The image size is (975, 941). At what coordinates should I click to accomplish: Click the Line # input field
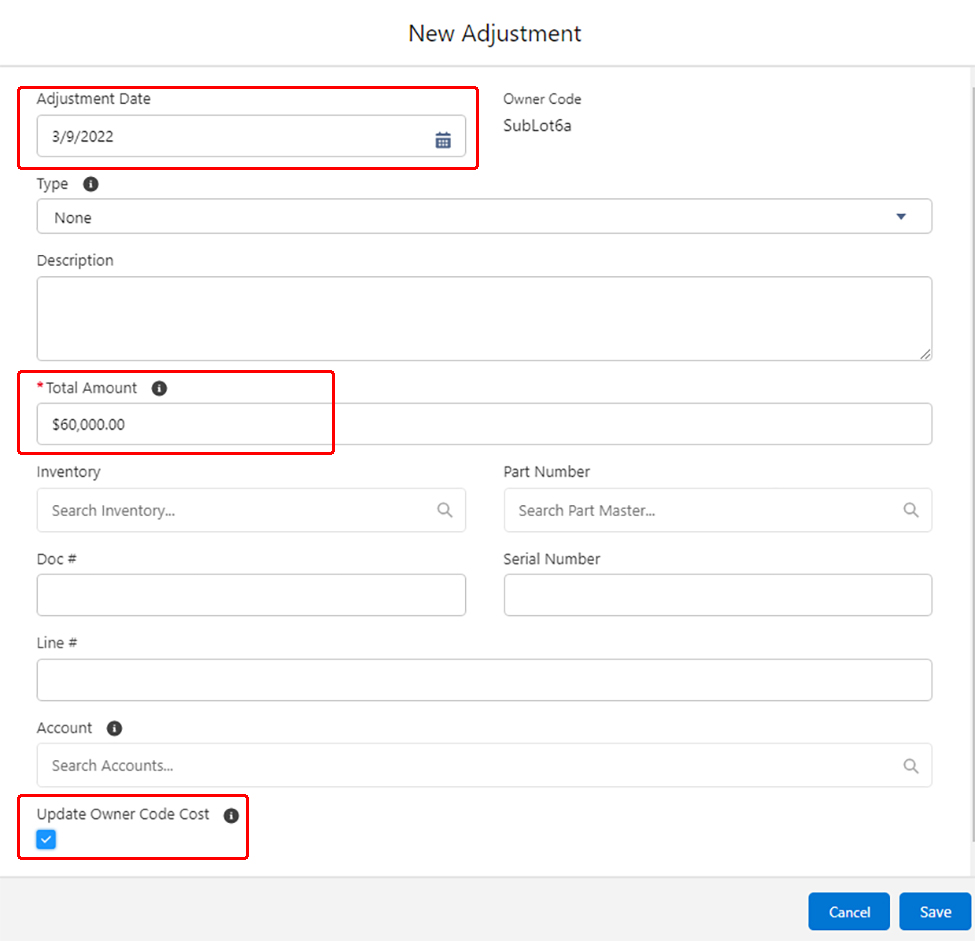click(x=484, y=680)
